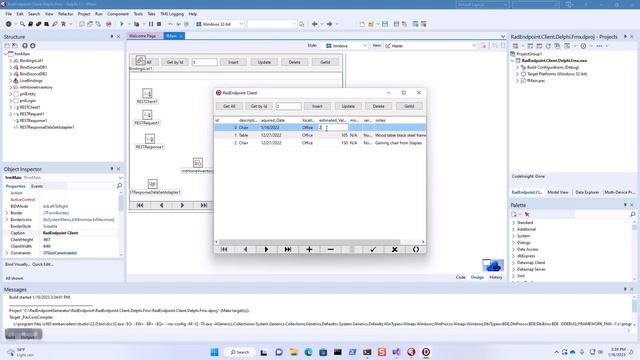Expand Build Configurations node in Projects
The width and height of the screenshot is (640, 360).
(518, 67)
